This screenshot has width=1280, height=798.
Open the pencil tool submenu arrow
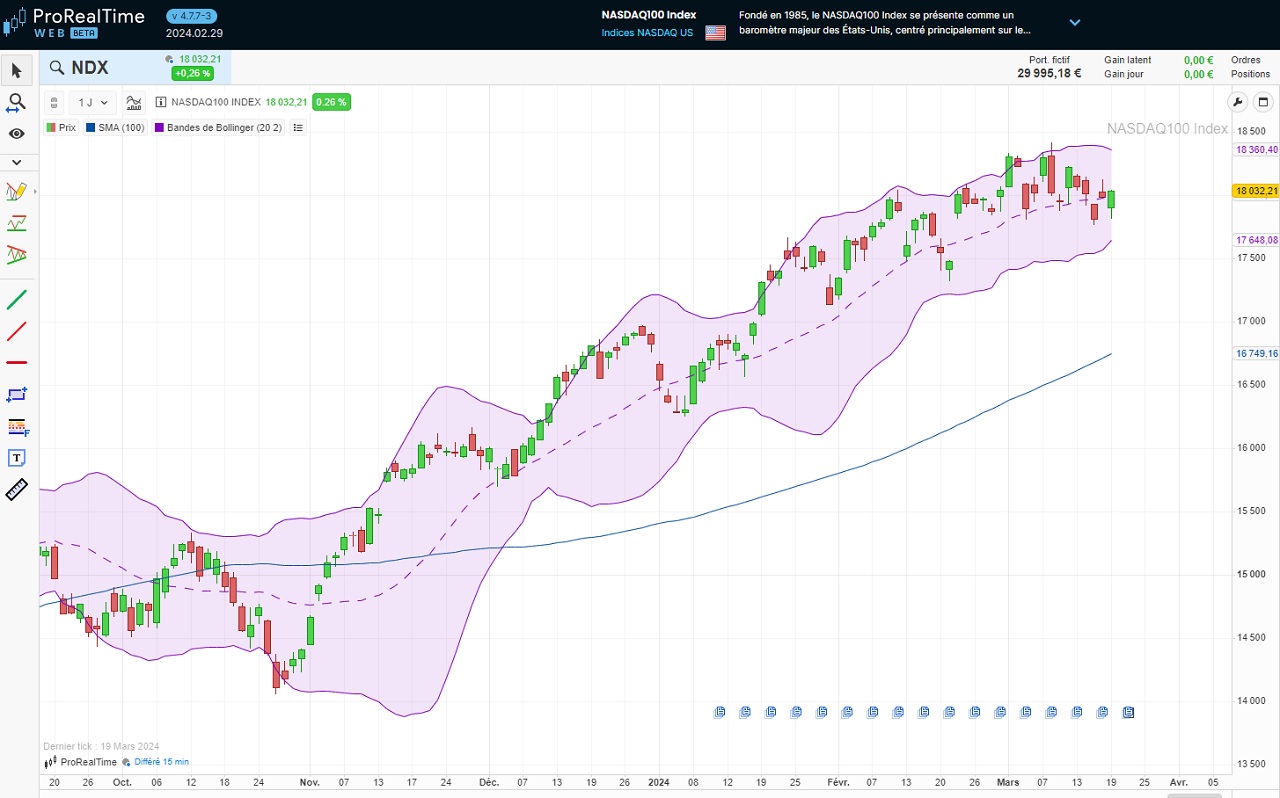pyautogui.click(x=35, y=191)
